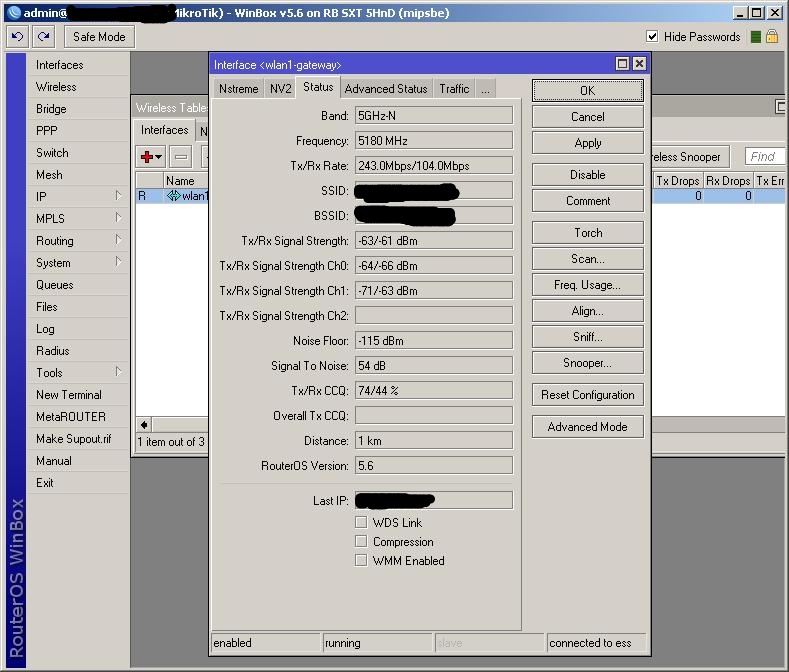Expand the MPLS submenu arrow
Image resolution: width=789 pixels, height=672 pixels.
pyautogui.click(x=118, y=217)
